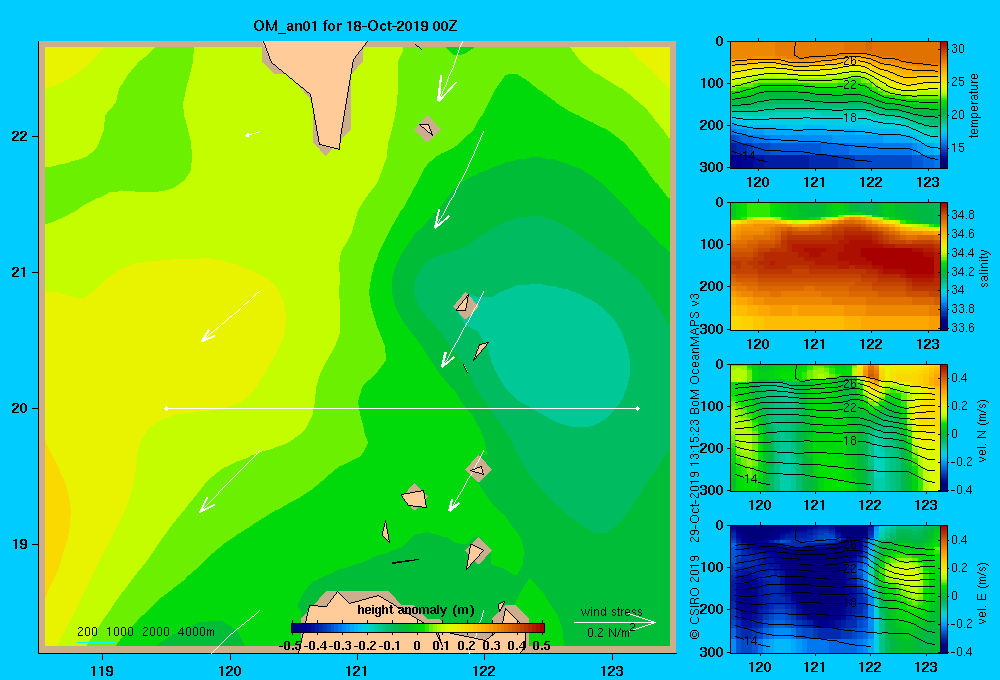Click the vel. N panel color bar

pyautogui.click(x=944, y=427)
